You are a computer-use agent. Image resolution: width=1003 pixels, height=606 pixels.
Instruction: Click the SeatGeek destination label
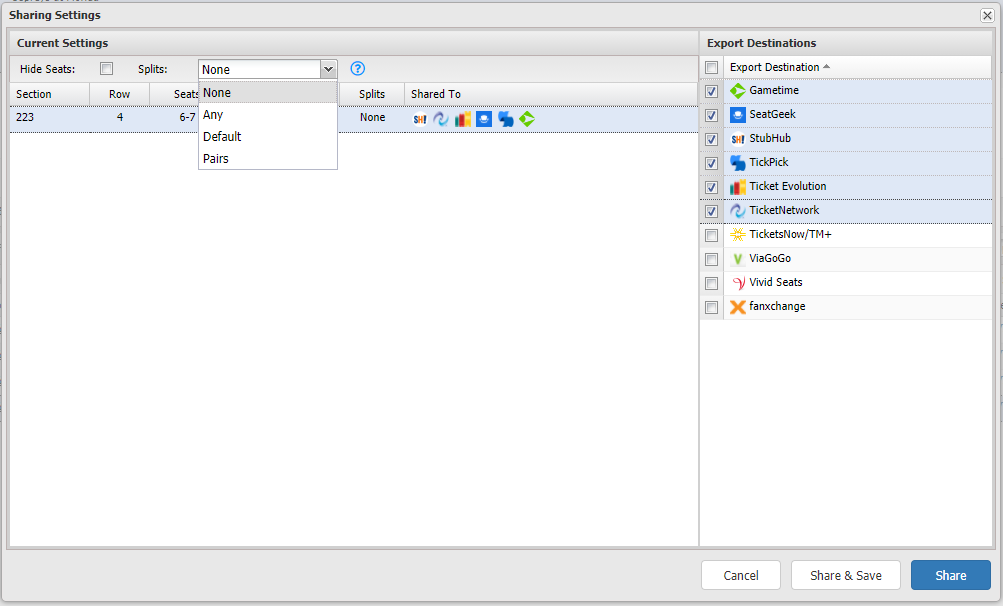coord(773,114)
